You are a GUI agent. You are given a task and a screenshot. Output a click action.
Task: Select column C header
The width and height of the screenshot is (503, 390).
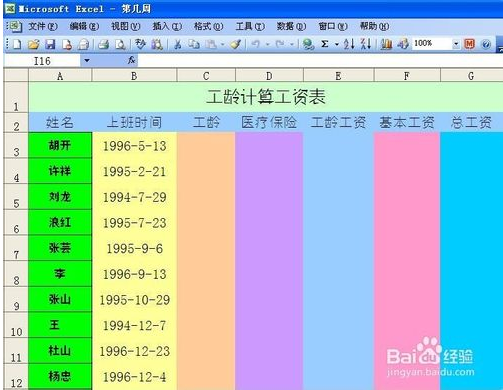(x=206, y=76)
